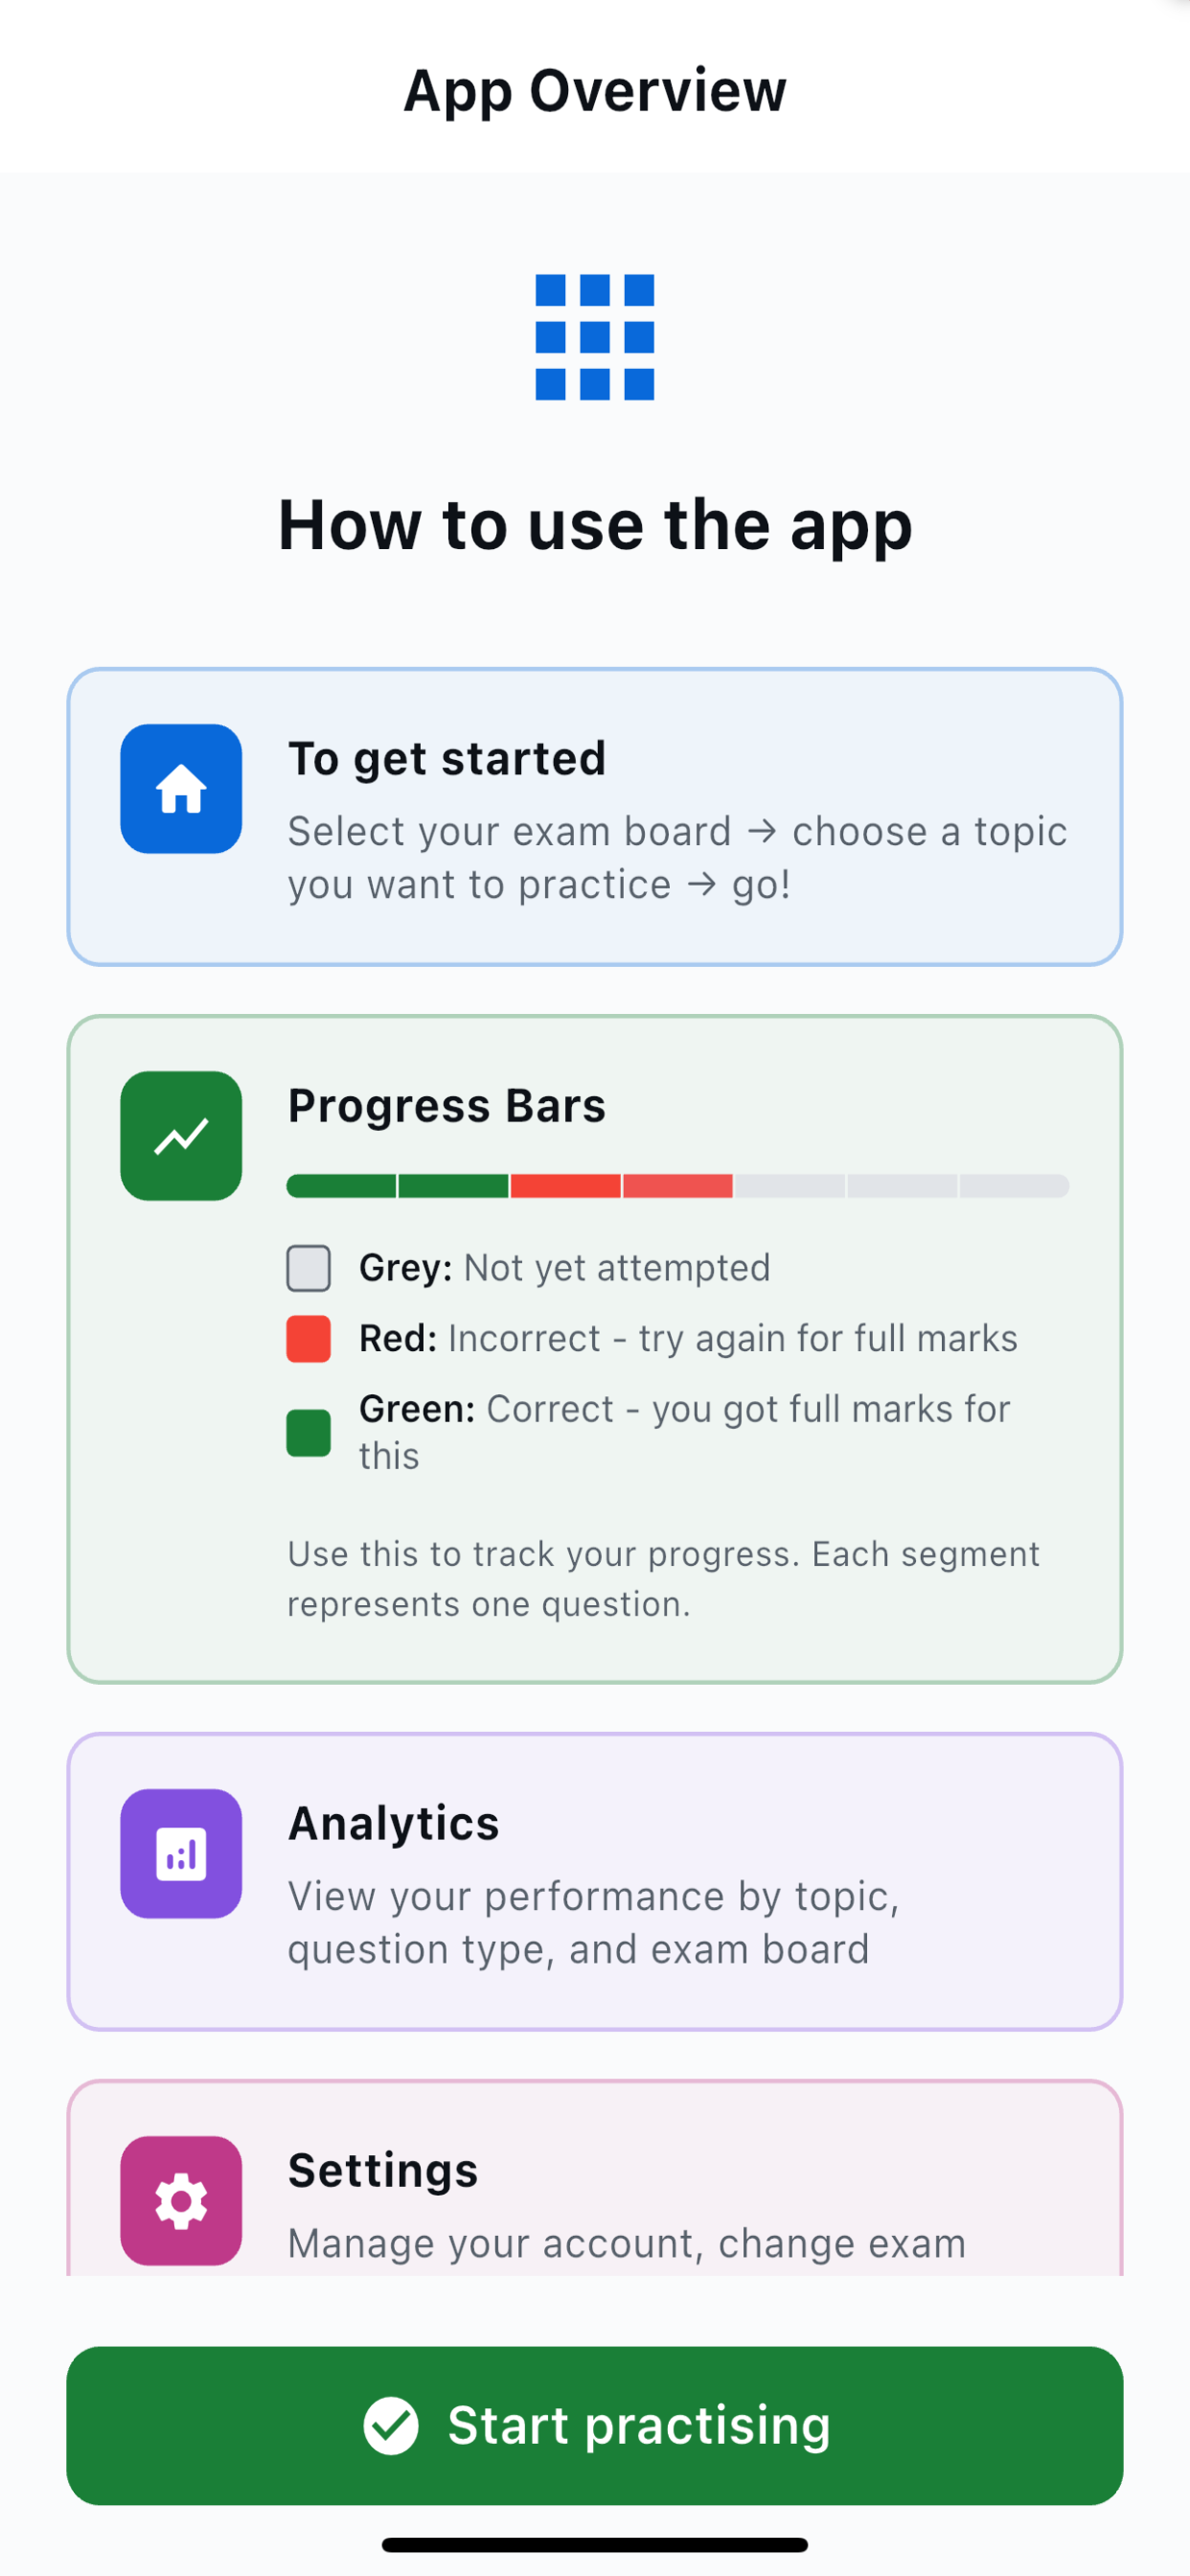
Task: Tap the pink settings gear icon
Action: click(181, 2200)
